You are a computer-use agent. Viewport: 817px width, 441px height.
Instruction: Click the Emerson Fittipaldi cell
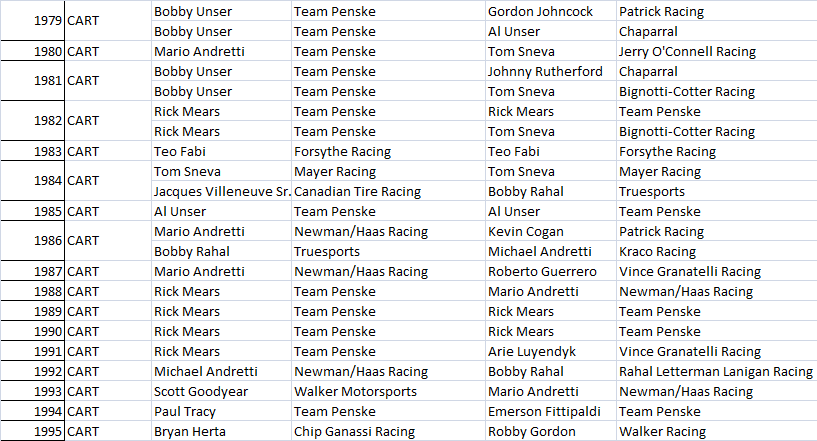pos(548,412)
